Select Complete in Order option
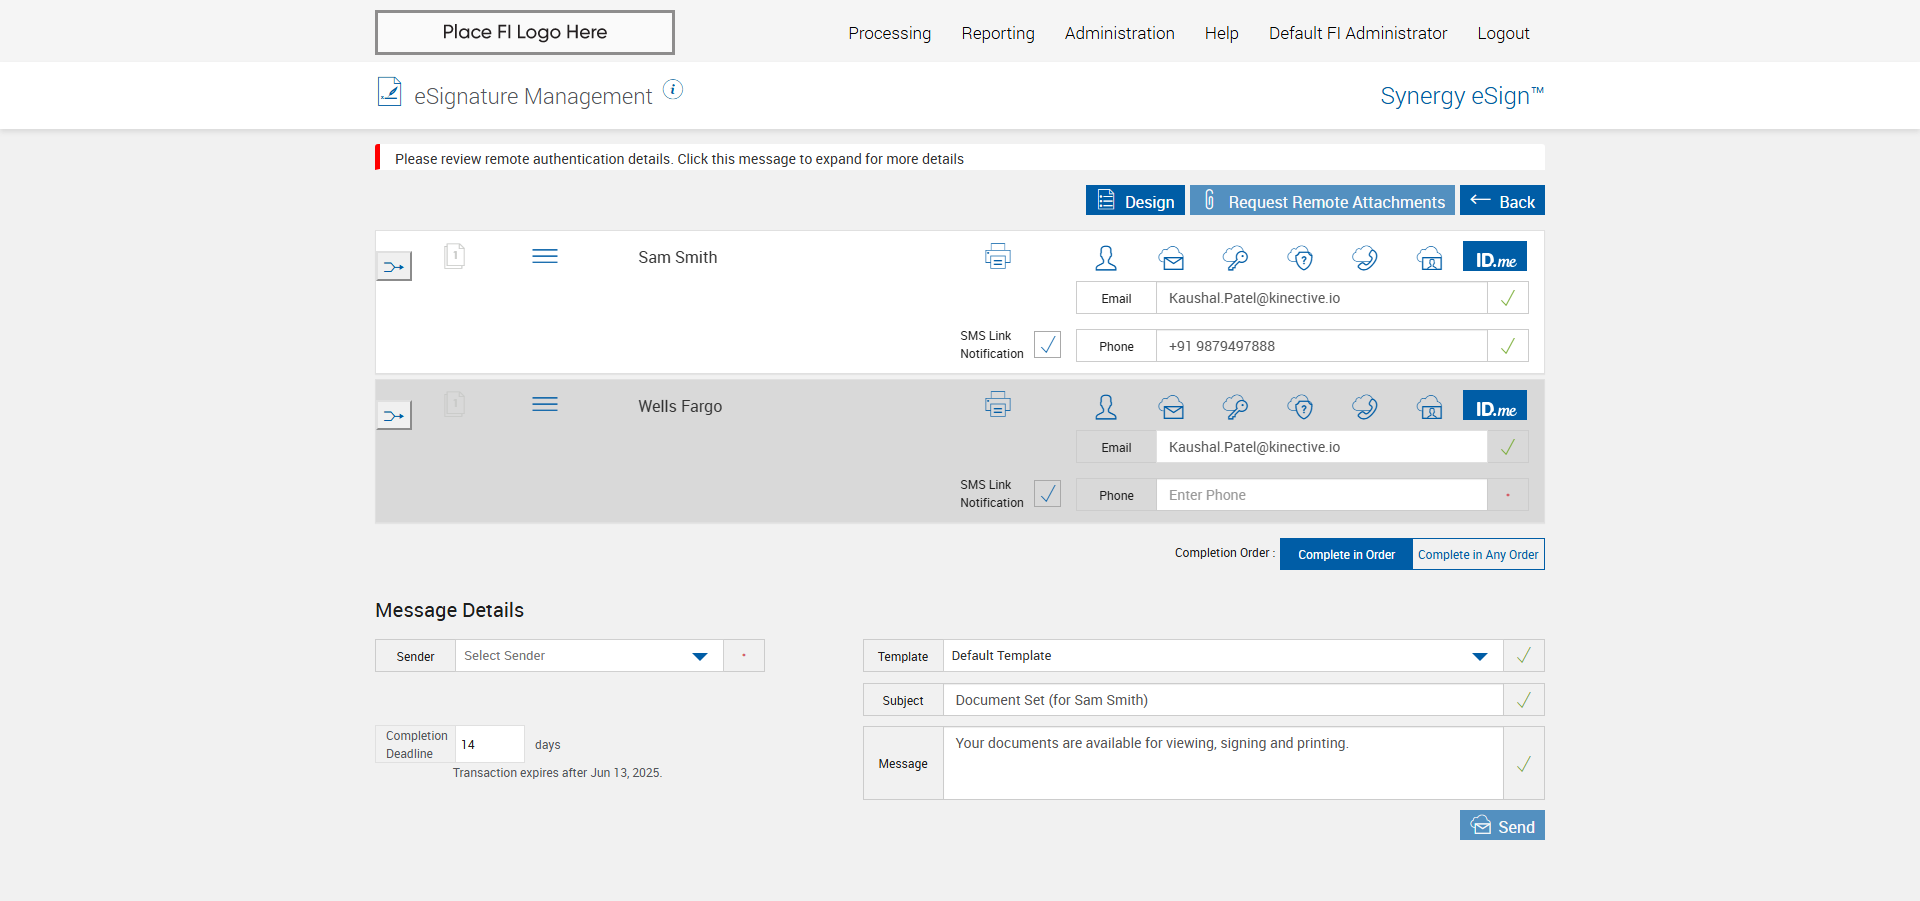1920x901 pixels. [x=1346, y=554]
